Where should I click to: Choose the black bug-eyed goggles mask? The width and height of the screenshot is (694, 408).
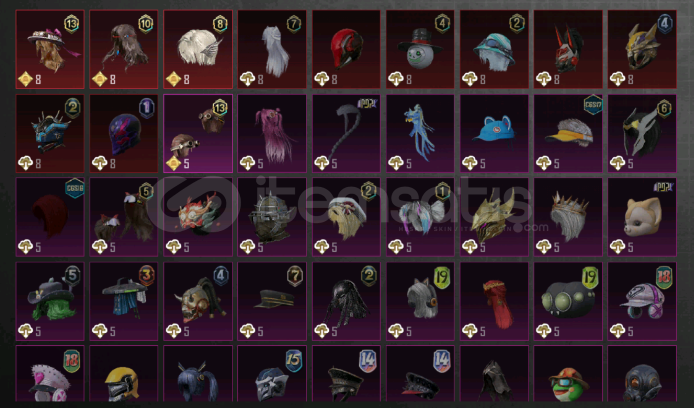coord(568,301)
